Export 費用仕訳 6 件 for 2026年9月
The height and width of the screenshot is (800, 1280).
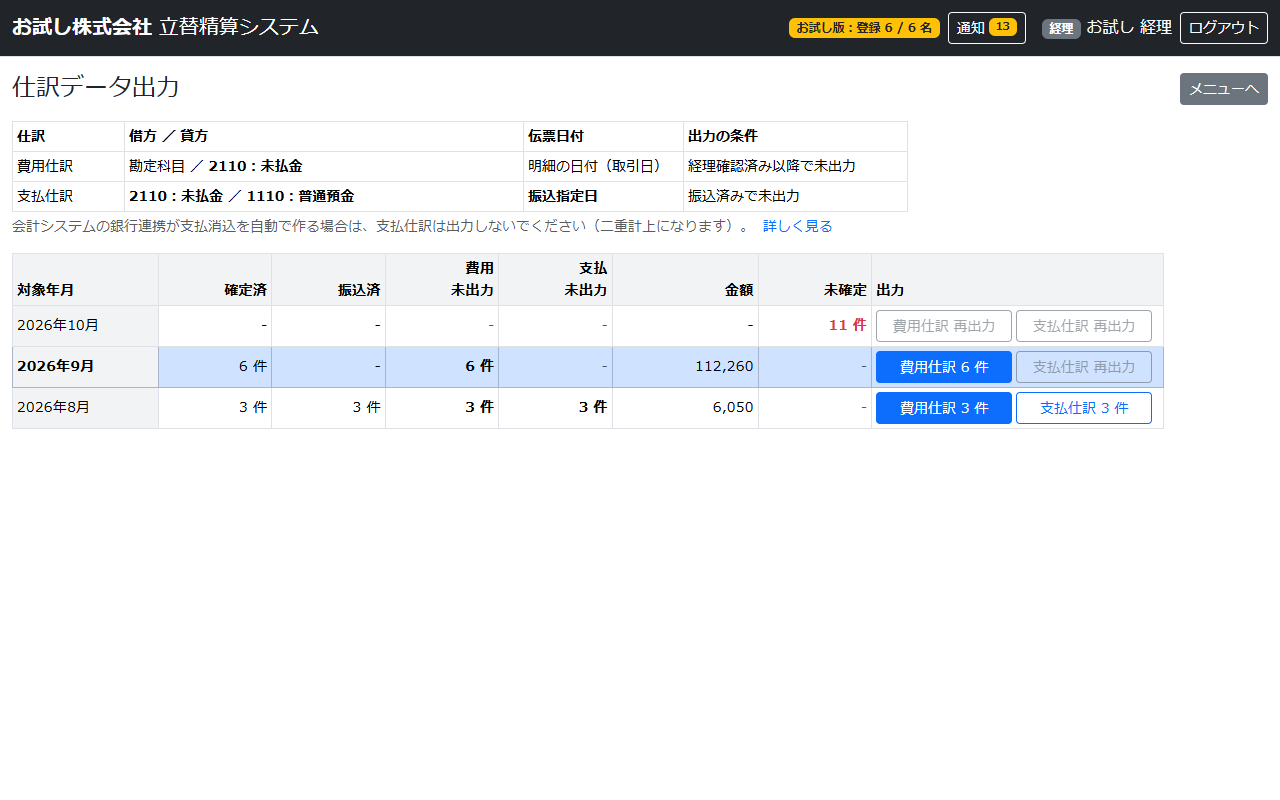click(944, 367)
